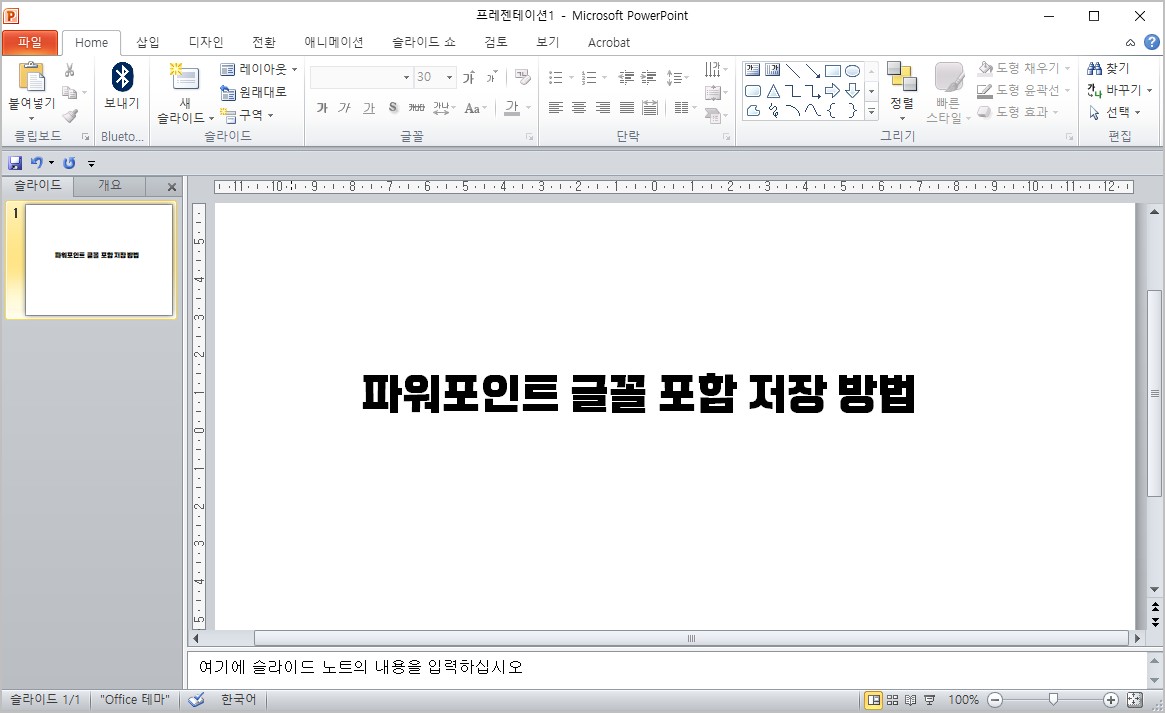Viewport: 1165px width, 713px height.
Task: Click the Increase Font Size icon
Action: [x=469, y=77]
